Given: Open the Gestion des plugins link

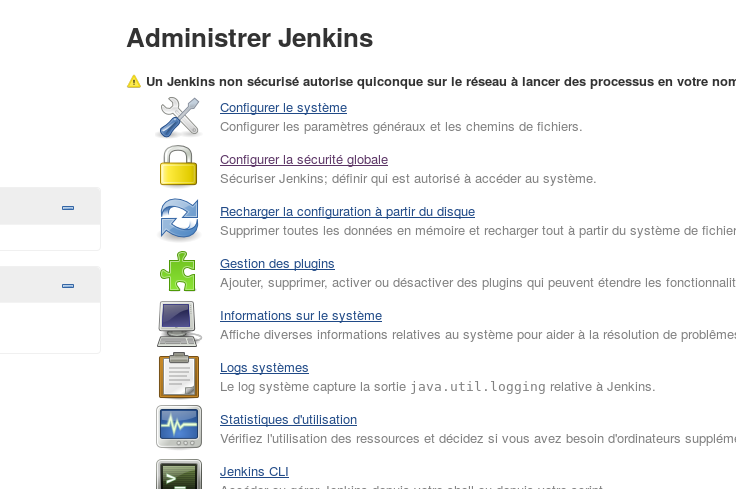Looking at the screenshot, I should [x=277, y=264].
